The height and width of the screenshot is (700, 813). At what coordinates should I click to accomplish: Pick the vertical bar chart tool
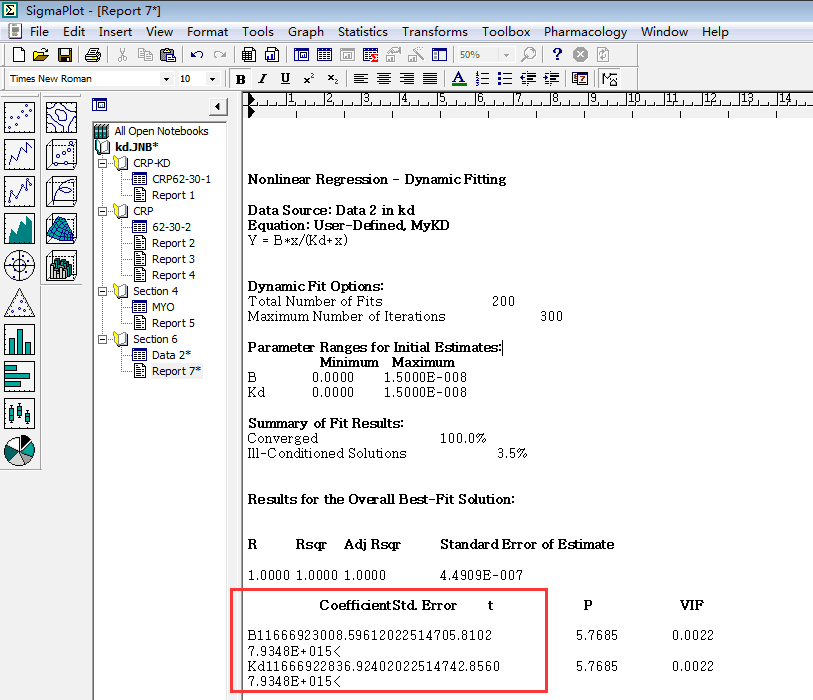[20, 340]
